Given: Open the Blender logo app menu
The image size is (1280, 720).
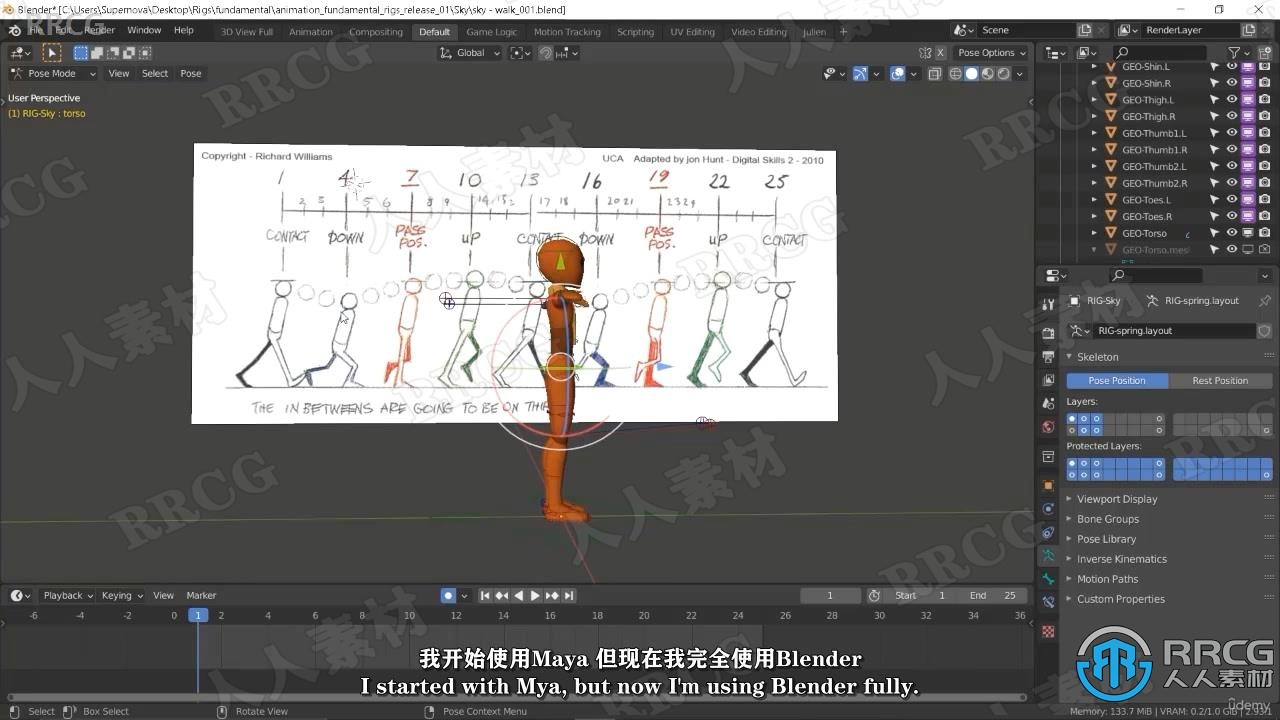Looking at the screenshot, I should [x=15, y=30].
